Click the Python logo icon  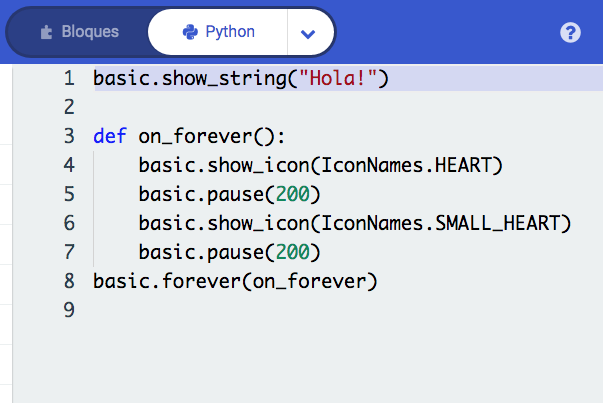[x=190, y=32]
